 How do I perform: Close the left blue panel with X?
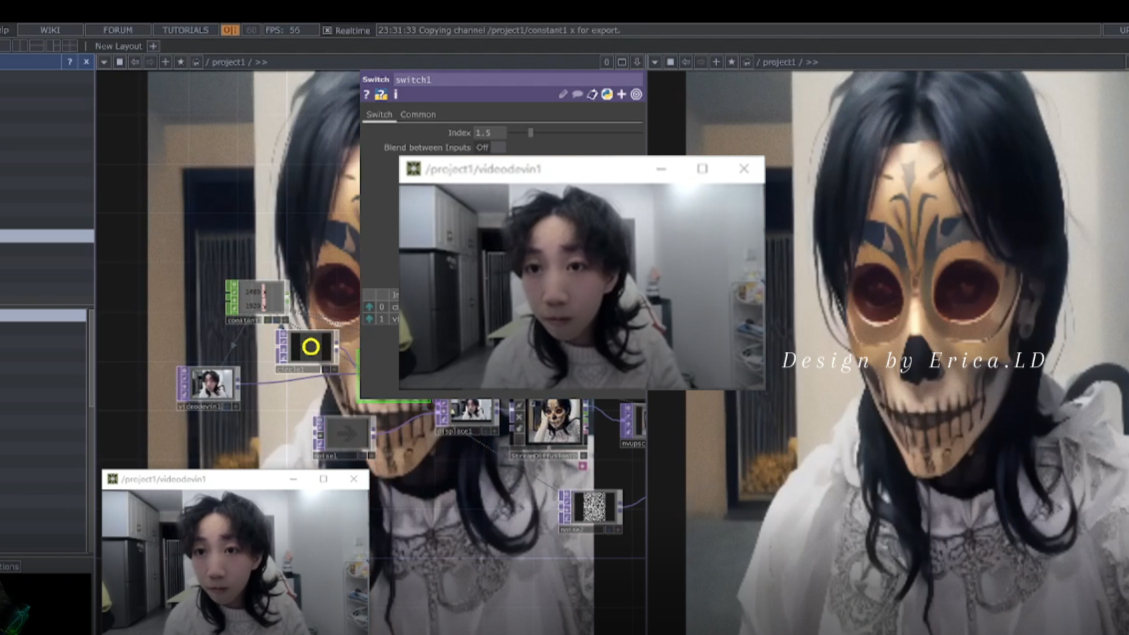click(86, 62)
